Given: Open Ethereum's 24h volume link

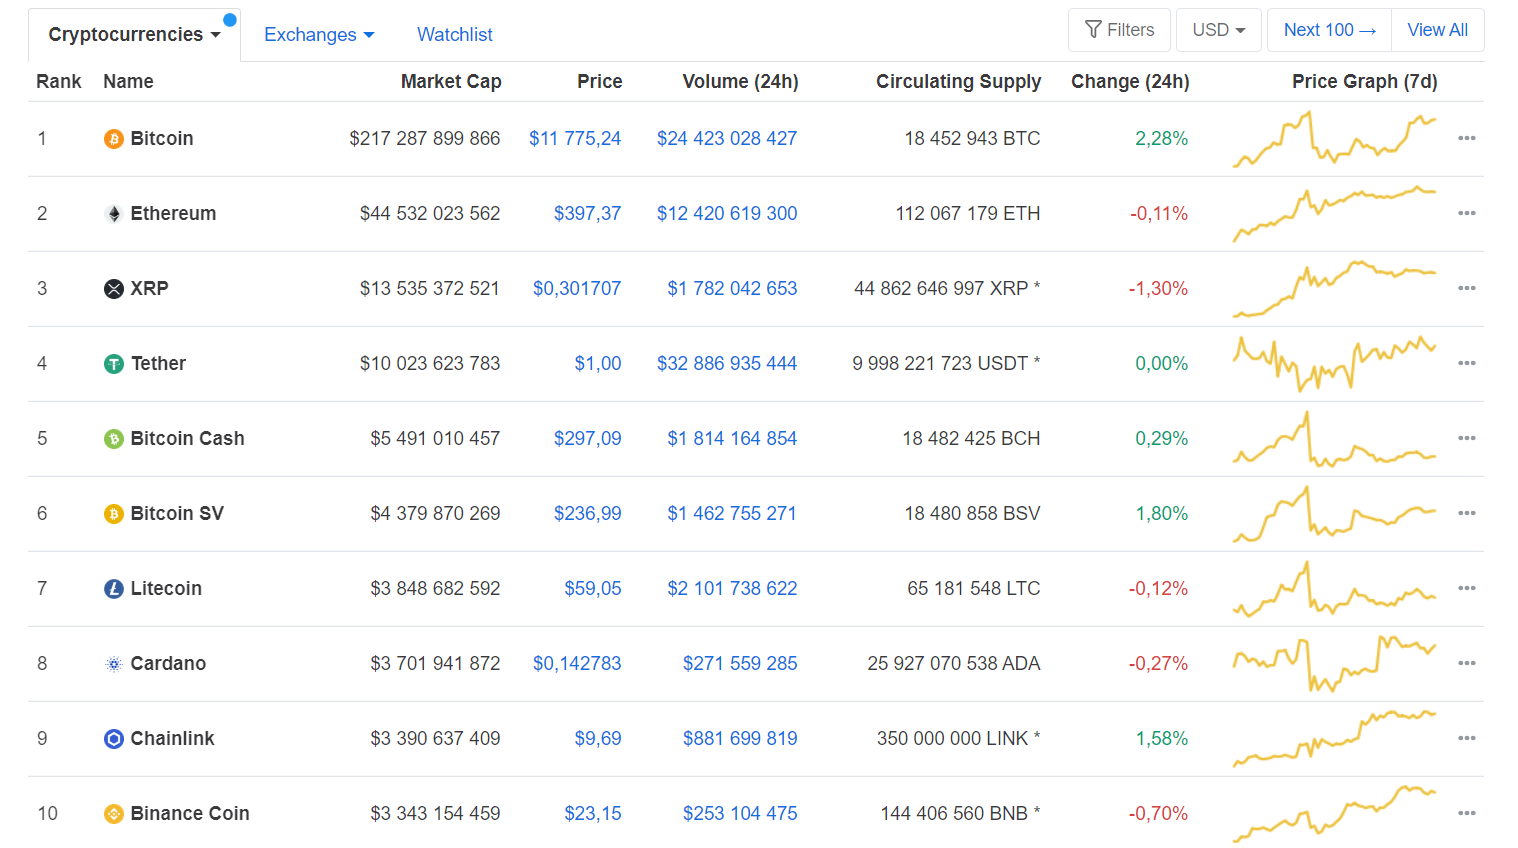Looking at the screenshot, I should pos(727,214).
